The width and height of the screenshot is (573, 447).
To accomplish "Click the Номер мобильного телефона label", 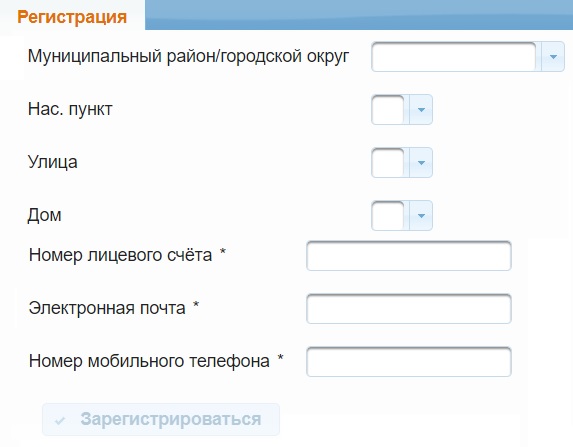I will 149,361.
